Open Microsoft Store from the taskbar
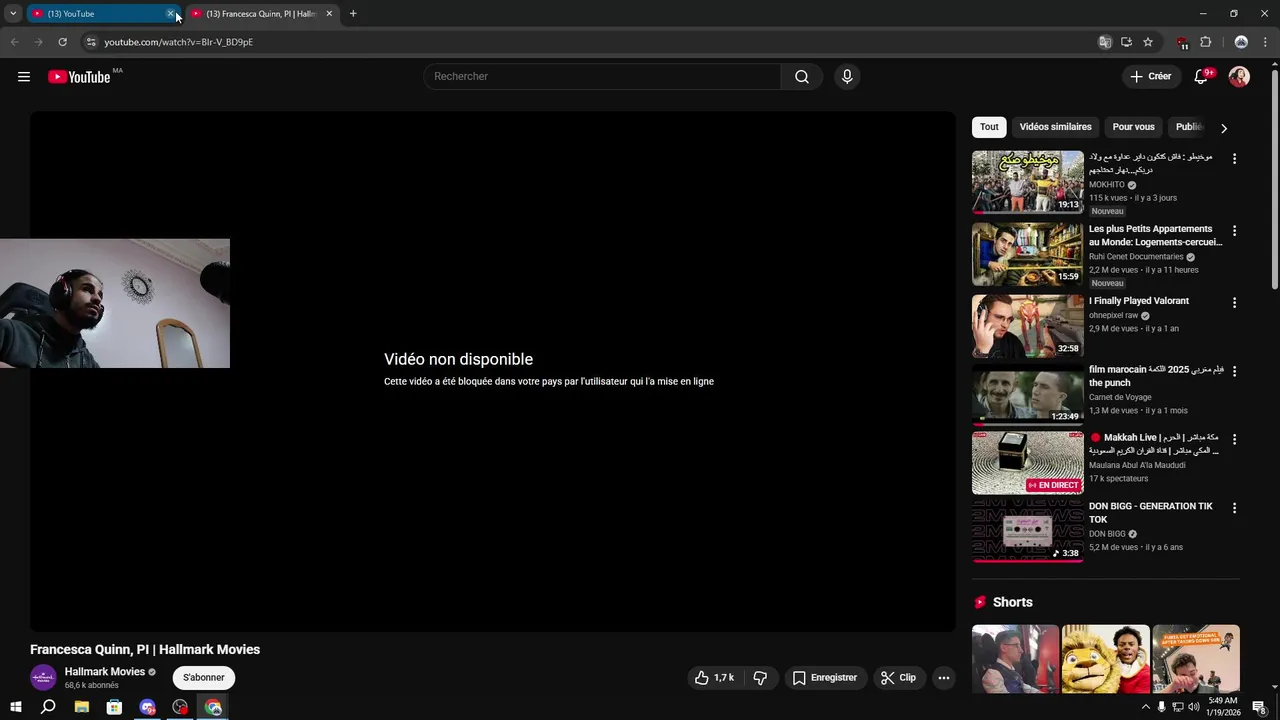The image size is (1280, 720). pyautogui.click(x=114, y=707)
